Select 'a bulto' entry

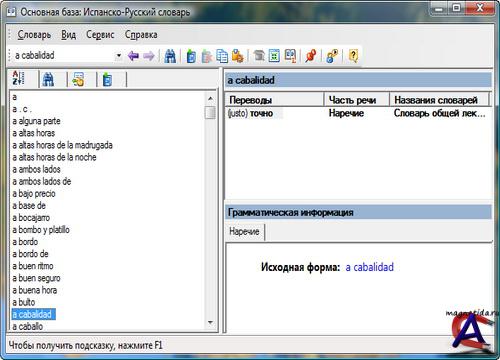pyautogui.click(x=24, y=302)
